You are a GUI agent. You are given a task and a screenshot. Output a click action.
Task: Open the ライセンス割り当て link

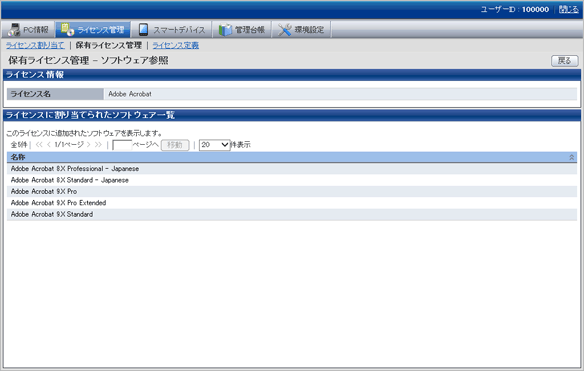[35, 45]
